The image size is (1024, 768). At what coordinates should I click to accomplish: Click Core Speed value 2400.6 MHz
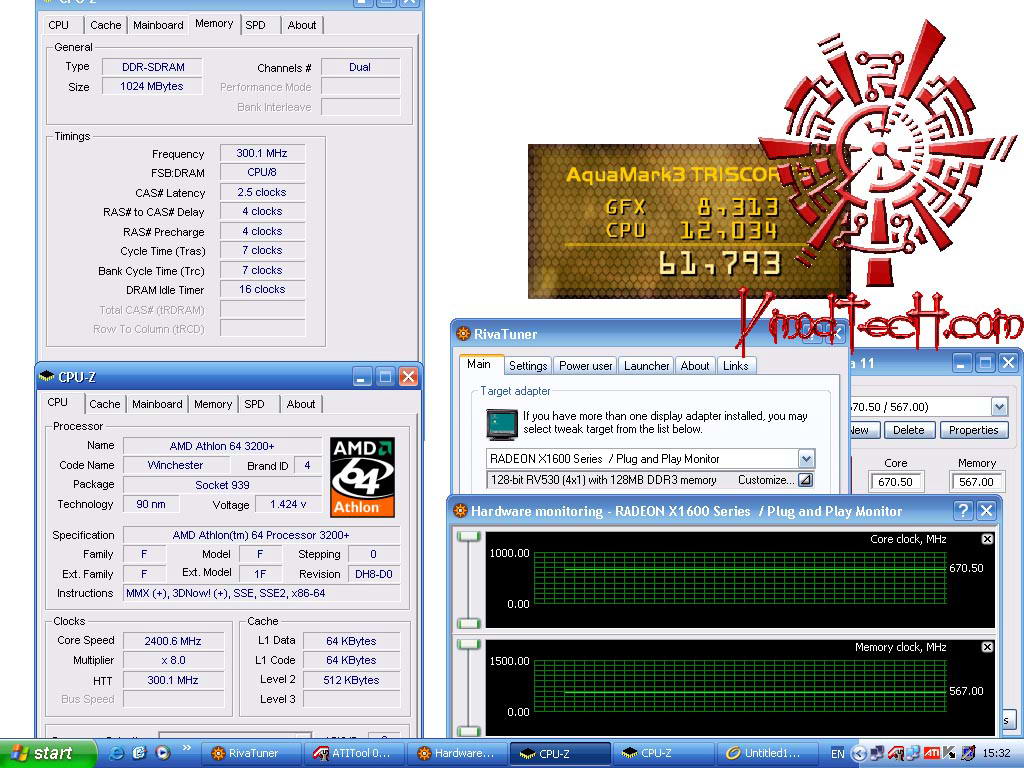tap(173, 641)
